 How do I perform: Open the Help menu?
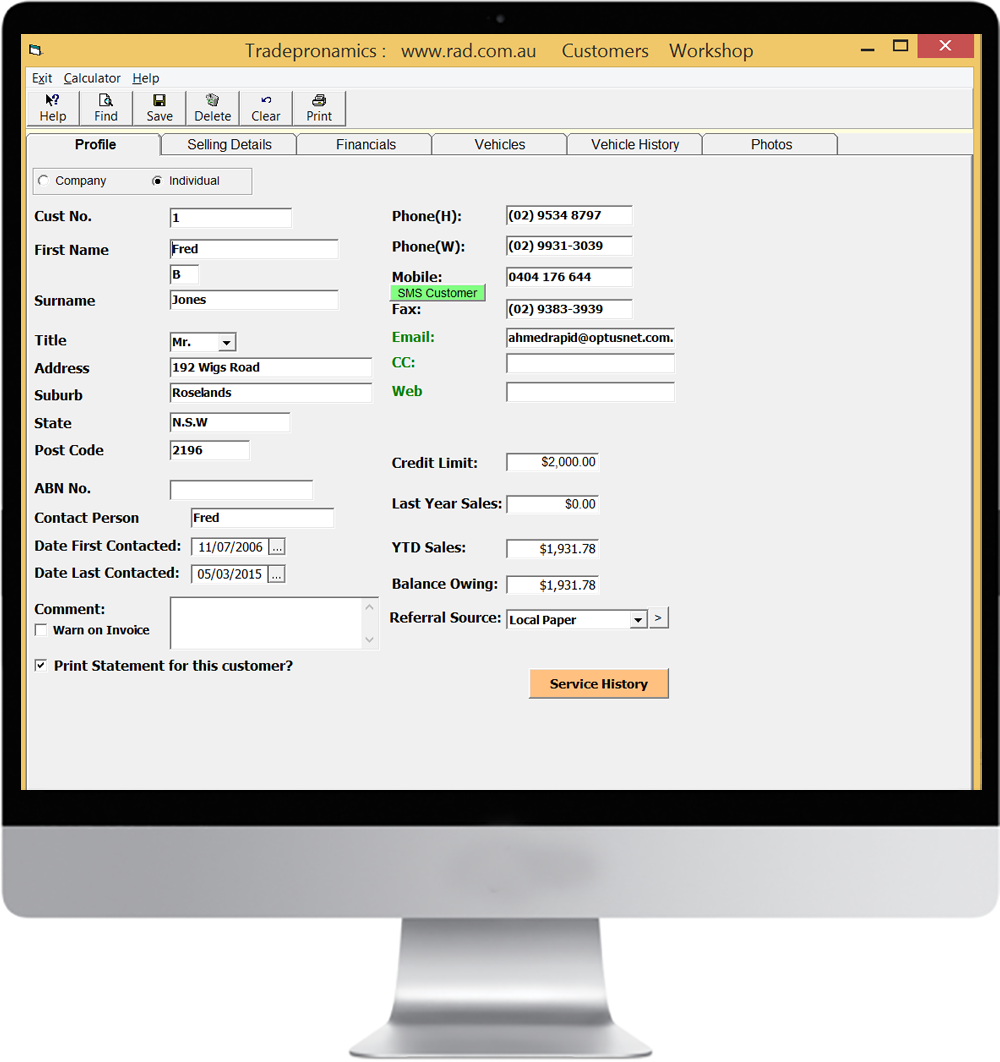coord(146,78)
